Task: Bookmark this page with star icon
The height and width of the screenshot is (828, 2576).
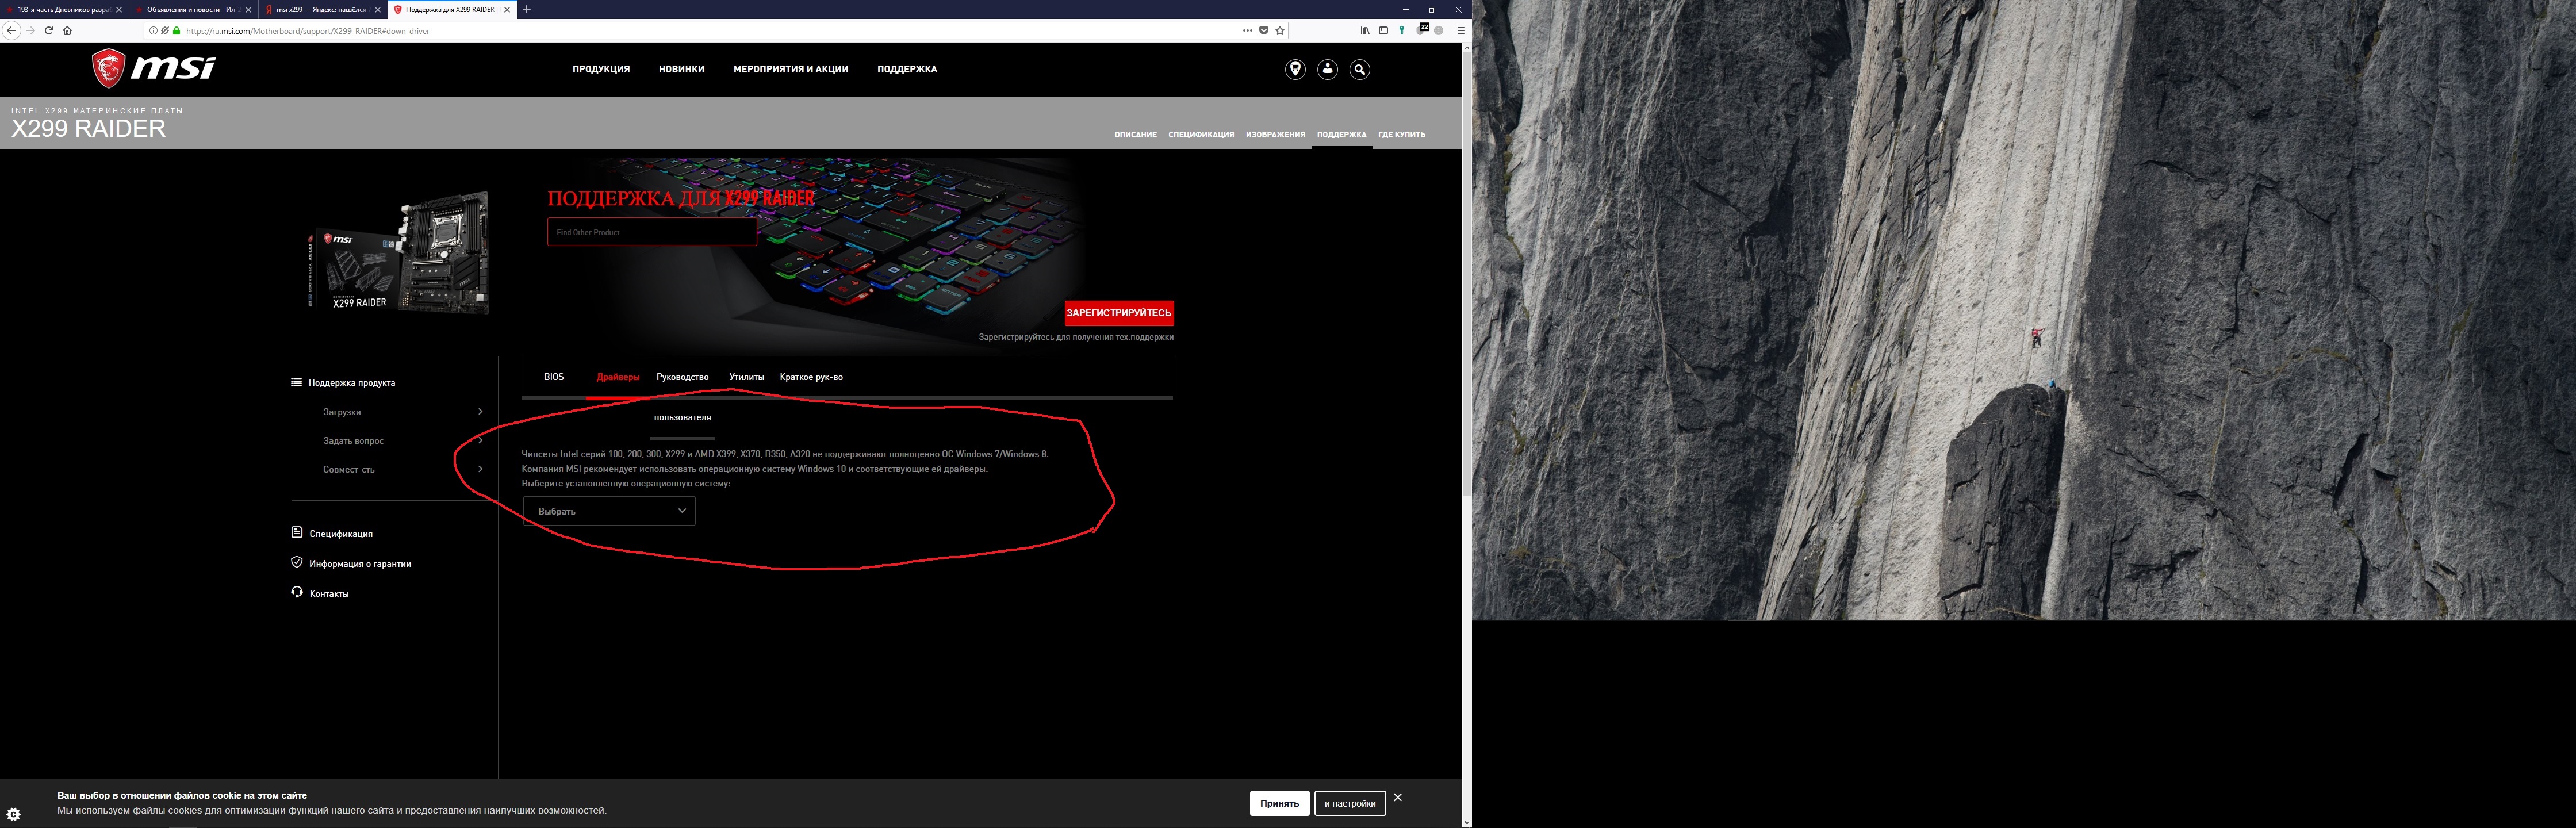Action: coord(1280,31)
